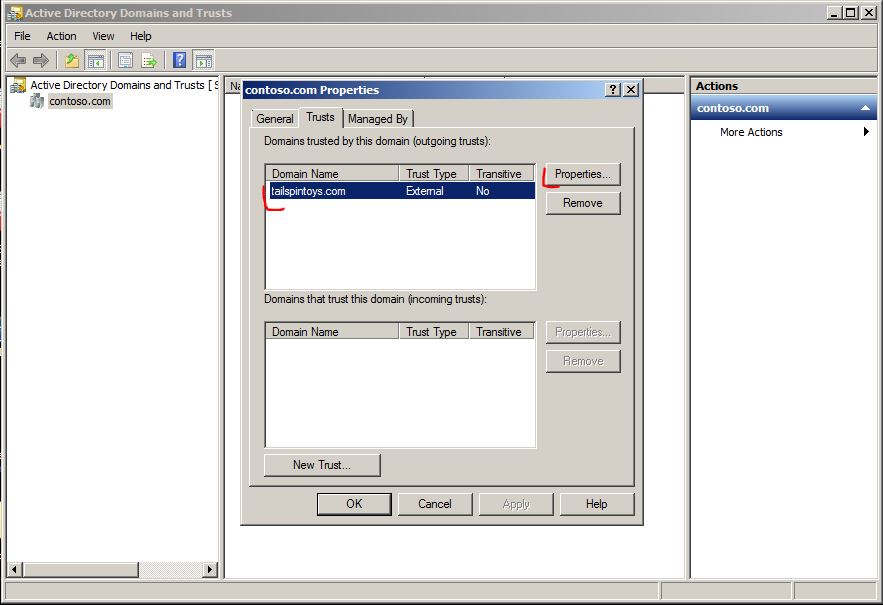This screenshot has height=605, width=883.
Task: Select tailspintoys.com in outgoing trusts list
Action: pos(402,191)
